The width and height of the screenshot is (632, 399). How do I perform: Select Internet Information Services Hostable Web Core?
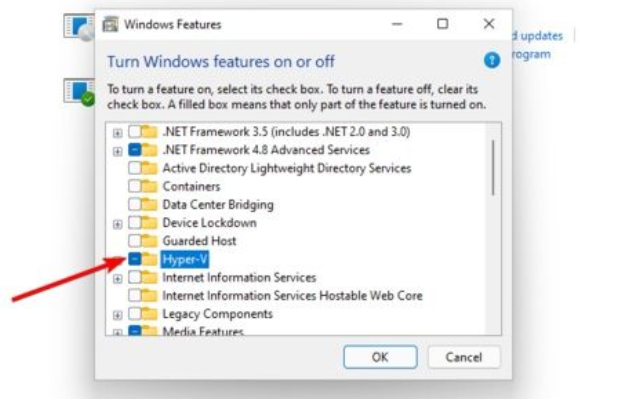292,296
